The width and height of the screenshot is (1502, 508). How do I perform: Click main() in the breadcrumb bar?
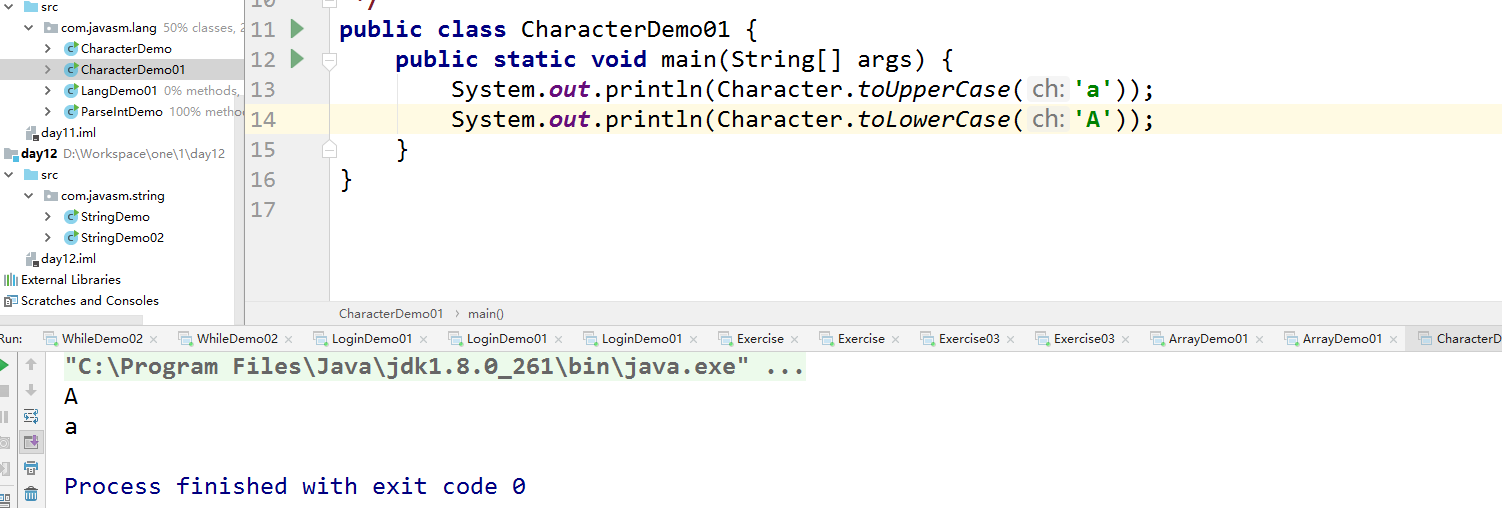486,314
